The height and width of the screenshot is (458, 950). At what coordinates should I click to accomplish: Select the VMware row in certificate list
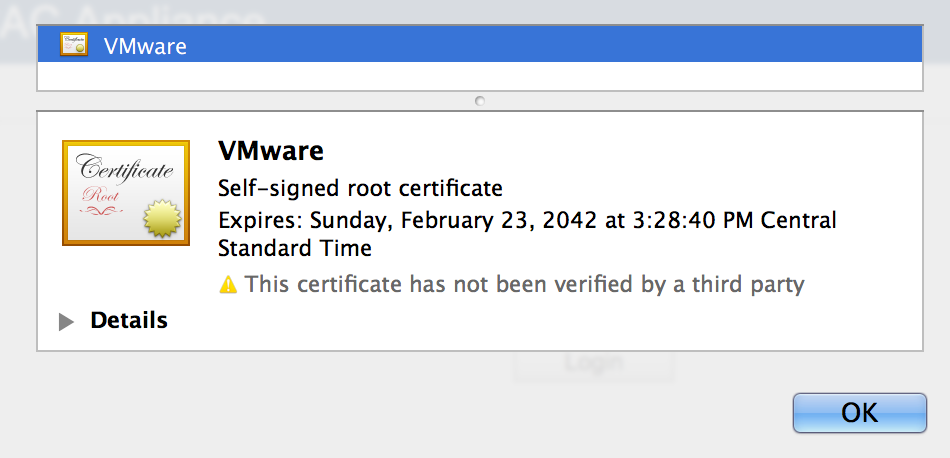click(145, 46)
